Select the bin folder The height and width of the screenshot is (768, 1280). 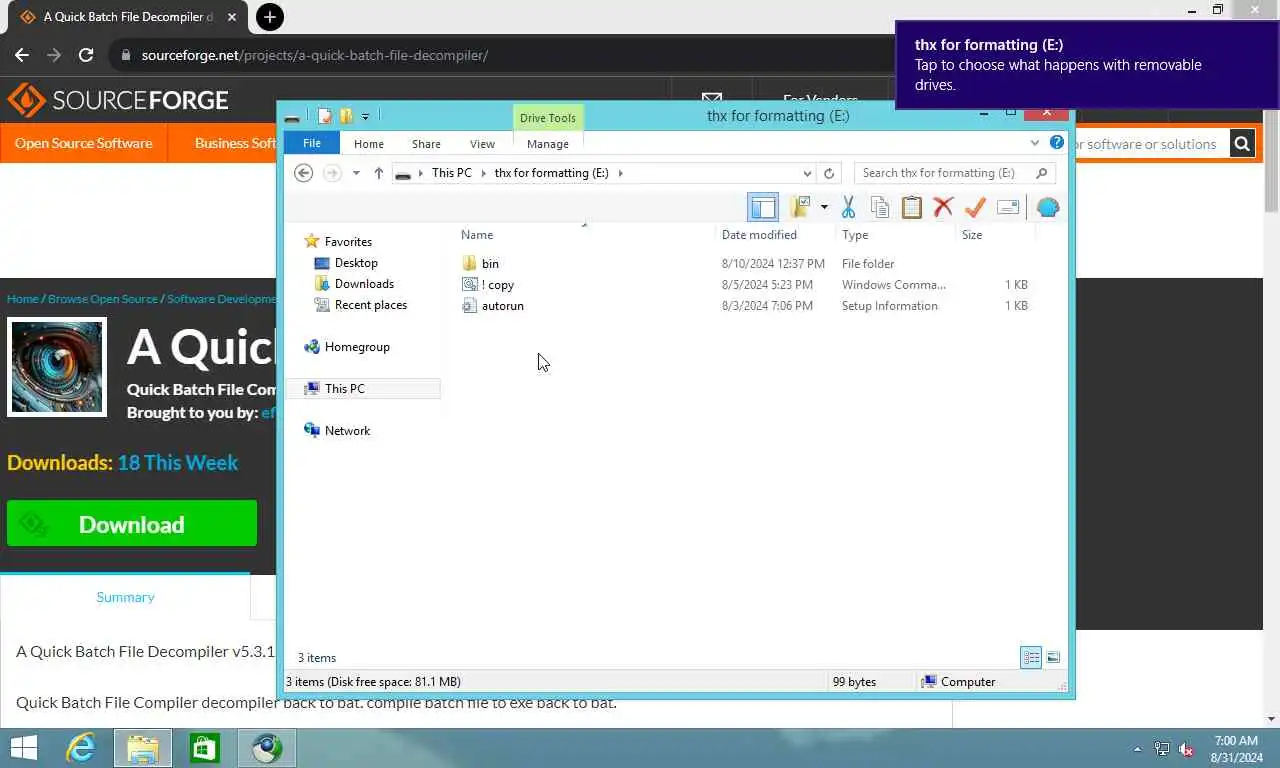point(490,264)
